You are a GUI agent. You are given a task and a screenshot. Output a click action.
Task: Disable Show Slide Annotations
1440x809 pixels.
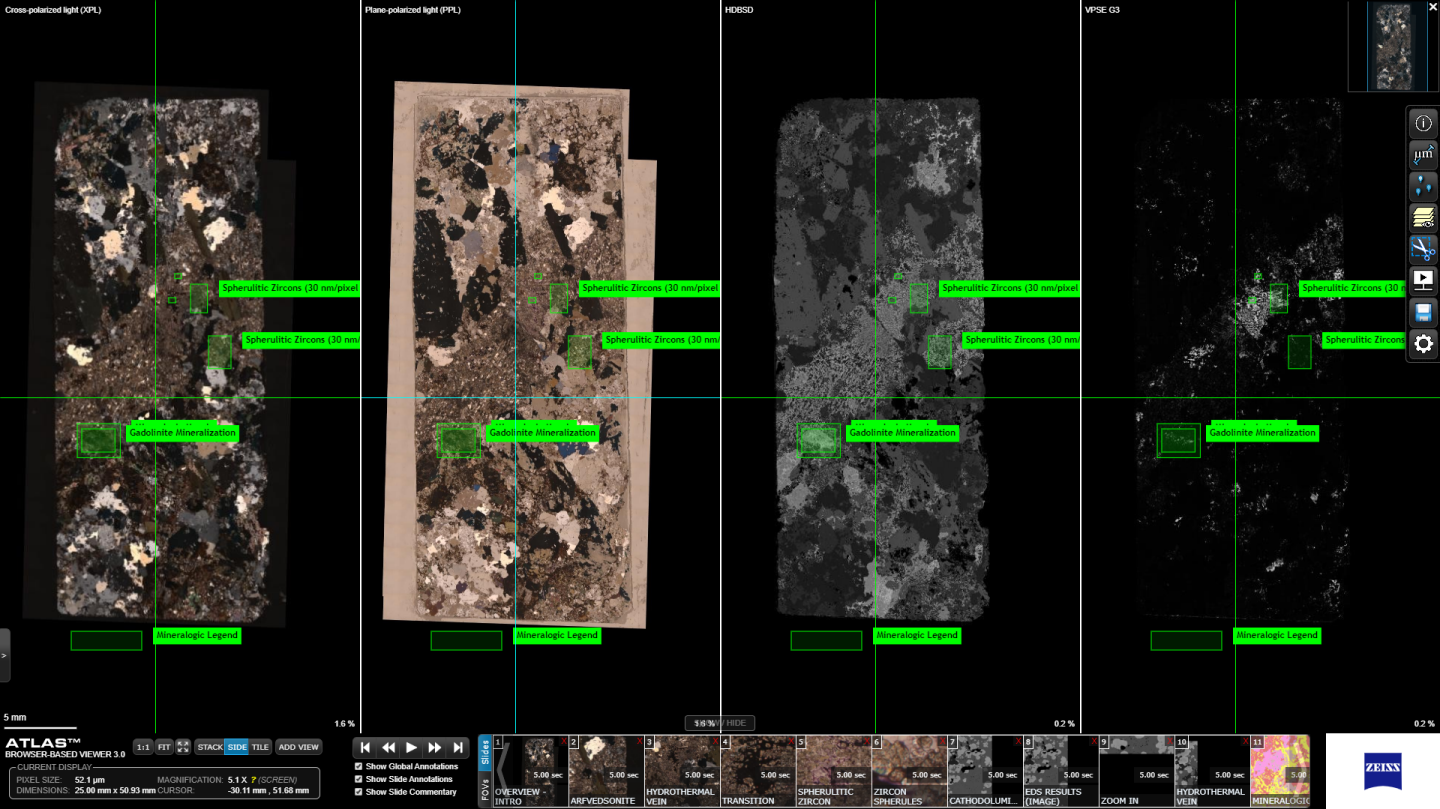357,778
